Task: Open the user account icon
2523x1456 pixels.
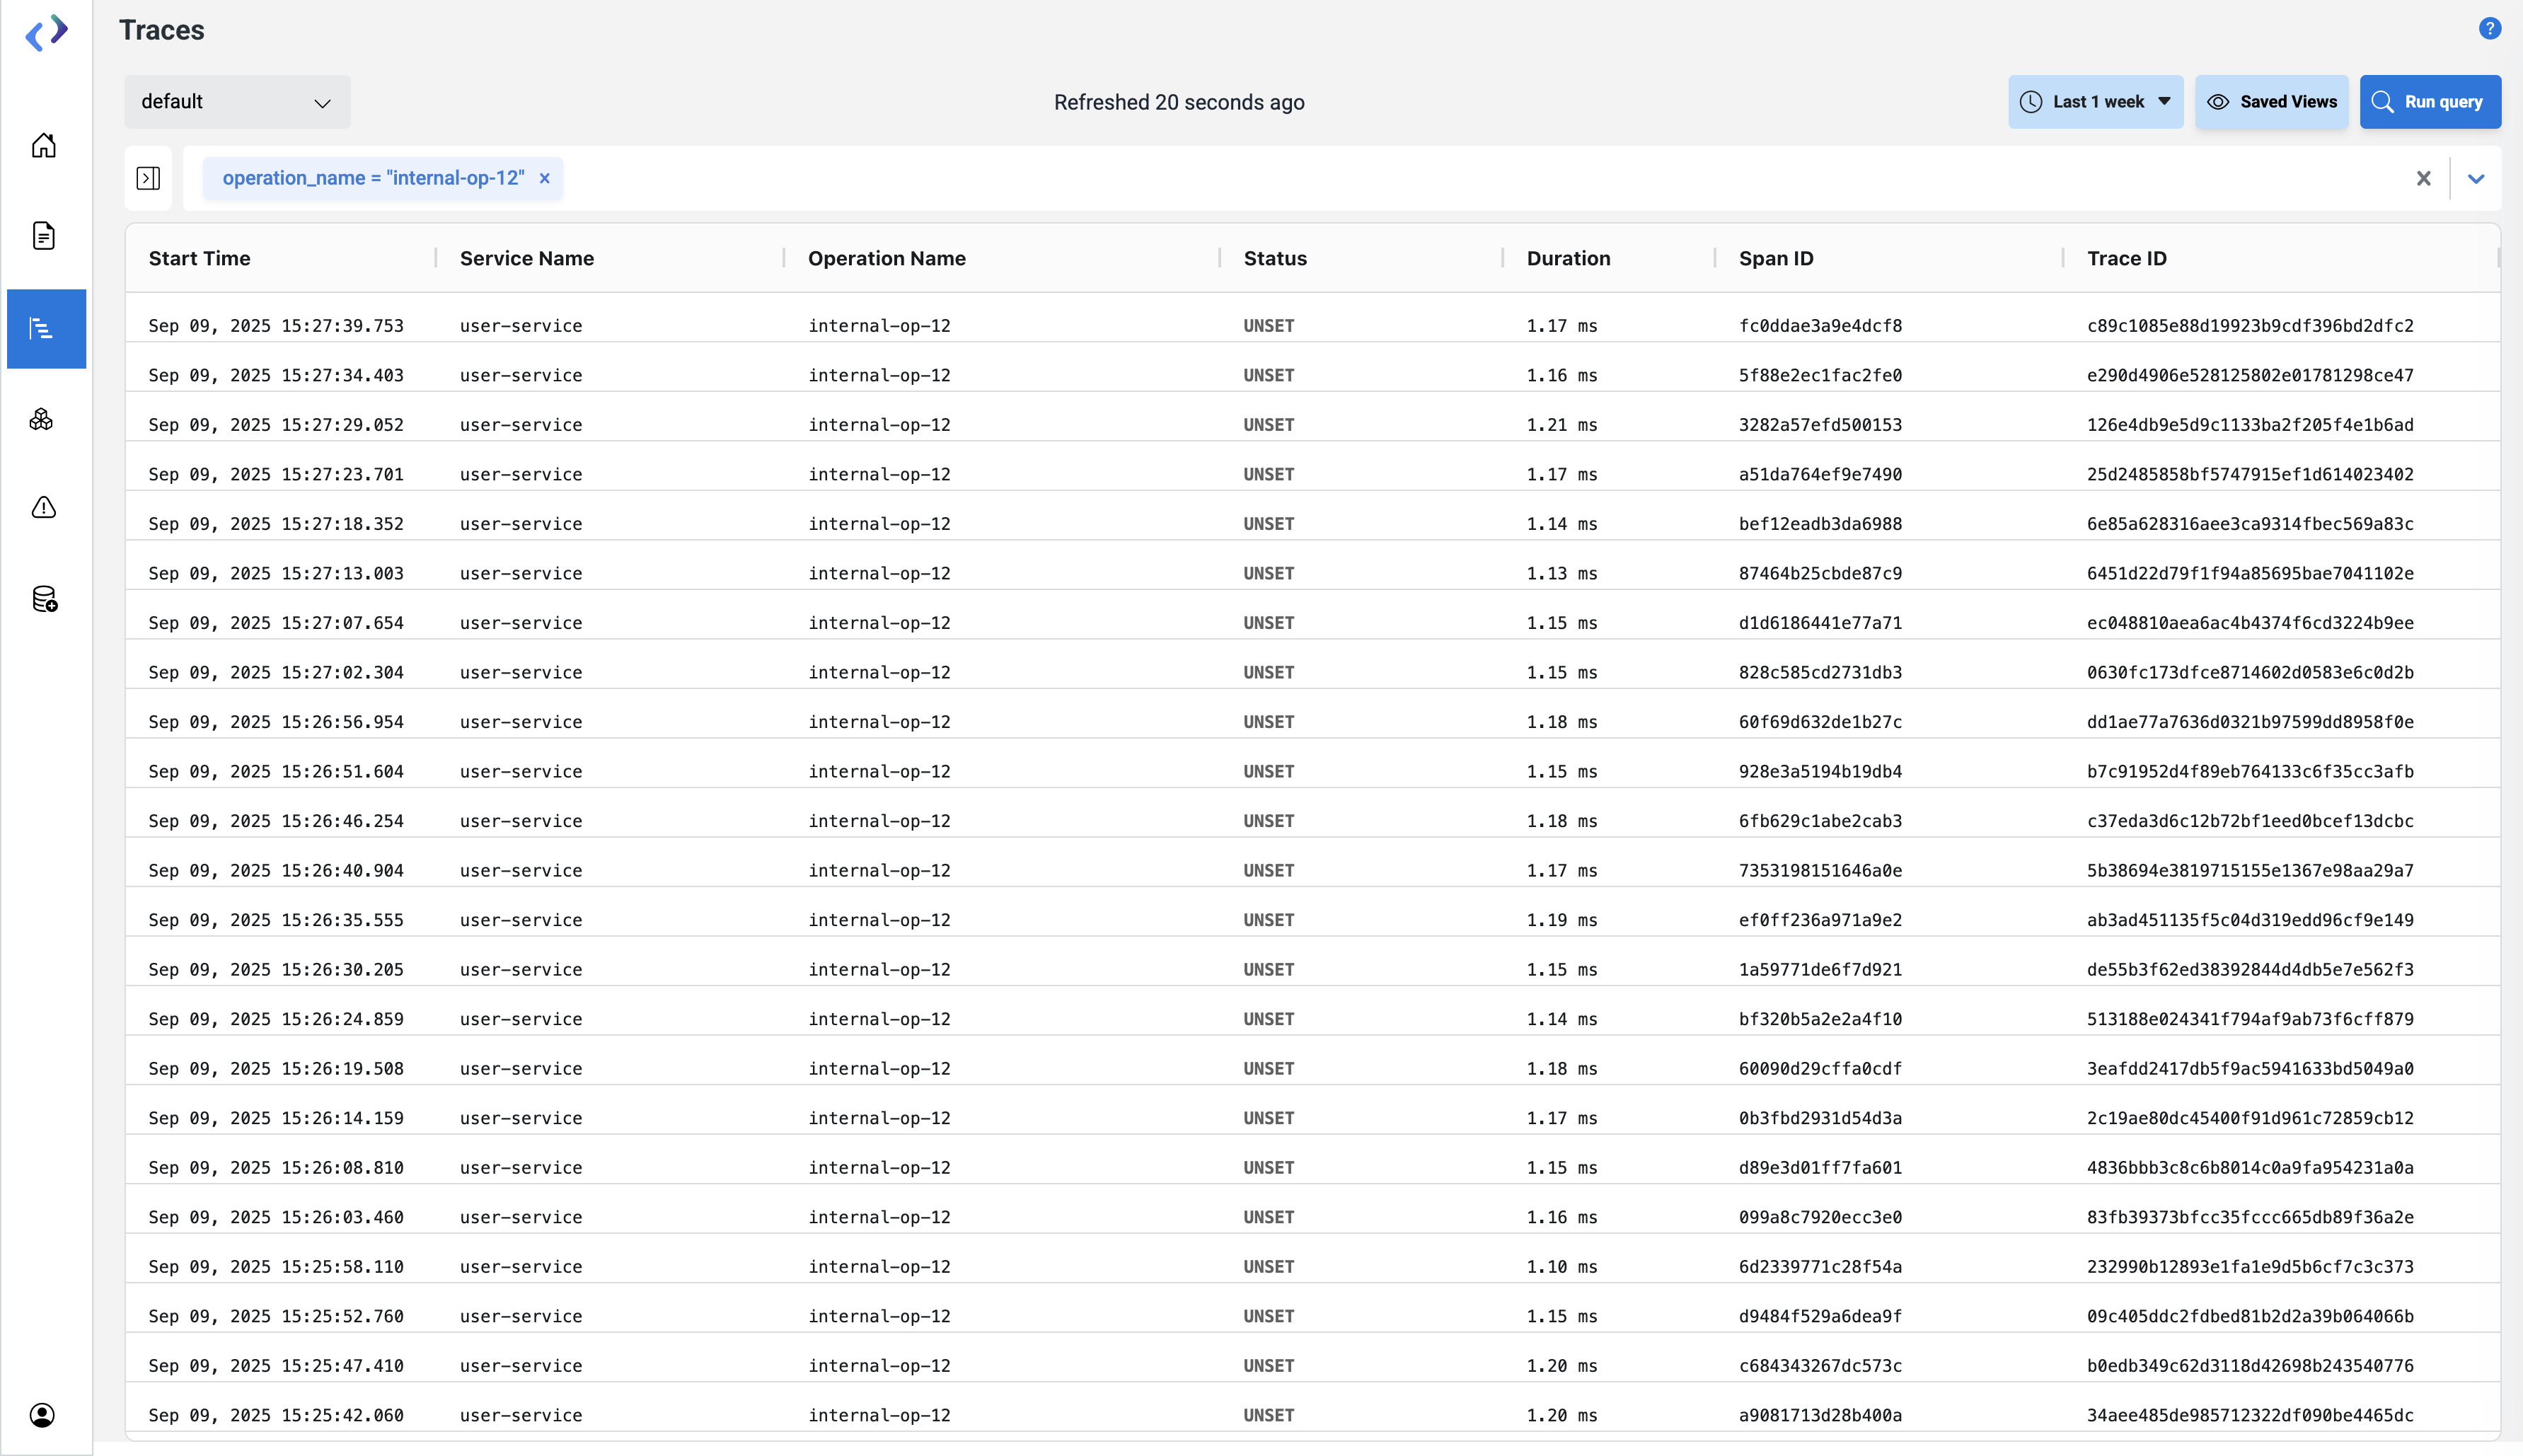Action: click(42, 1414)
